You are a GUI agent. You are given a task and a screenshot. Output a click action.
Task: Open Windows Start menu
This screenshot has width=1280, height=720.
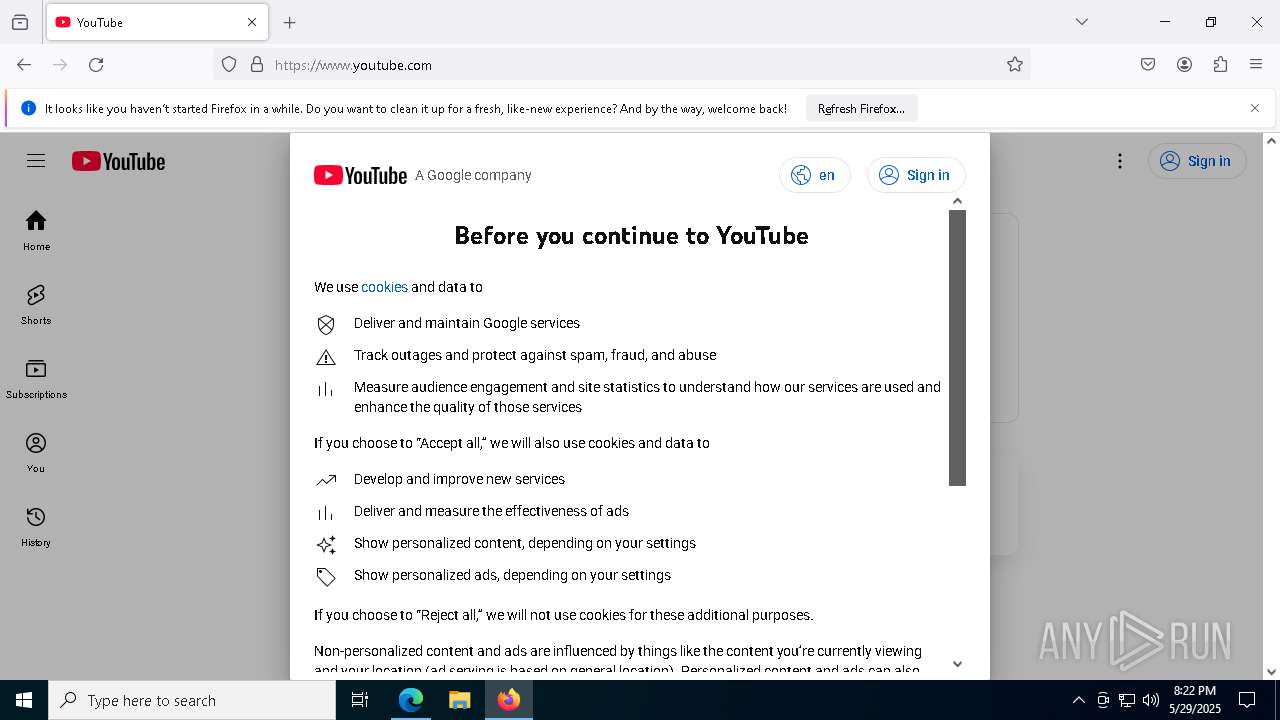24,700
